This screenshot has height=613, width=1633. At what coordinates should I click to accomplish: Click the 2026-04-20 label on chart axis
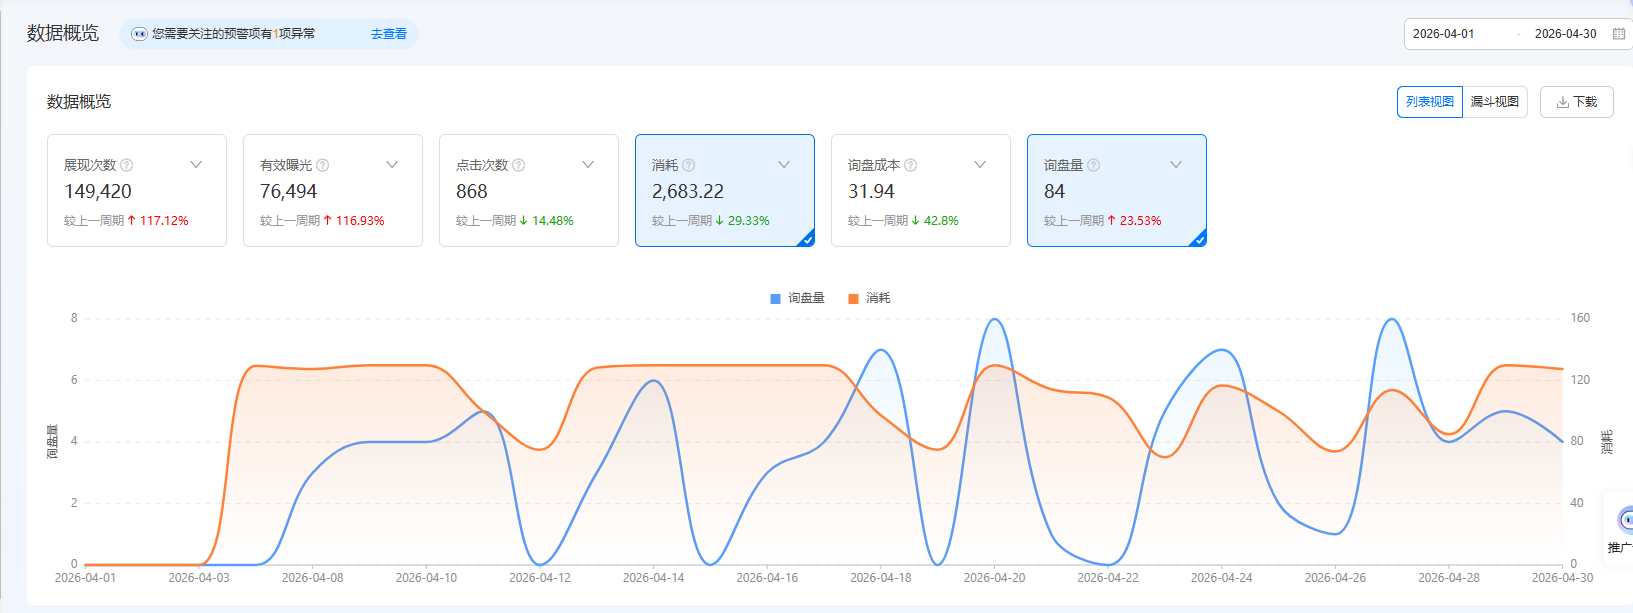[994, 578]
